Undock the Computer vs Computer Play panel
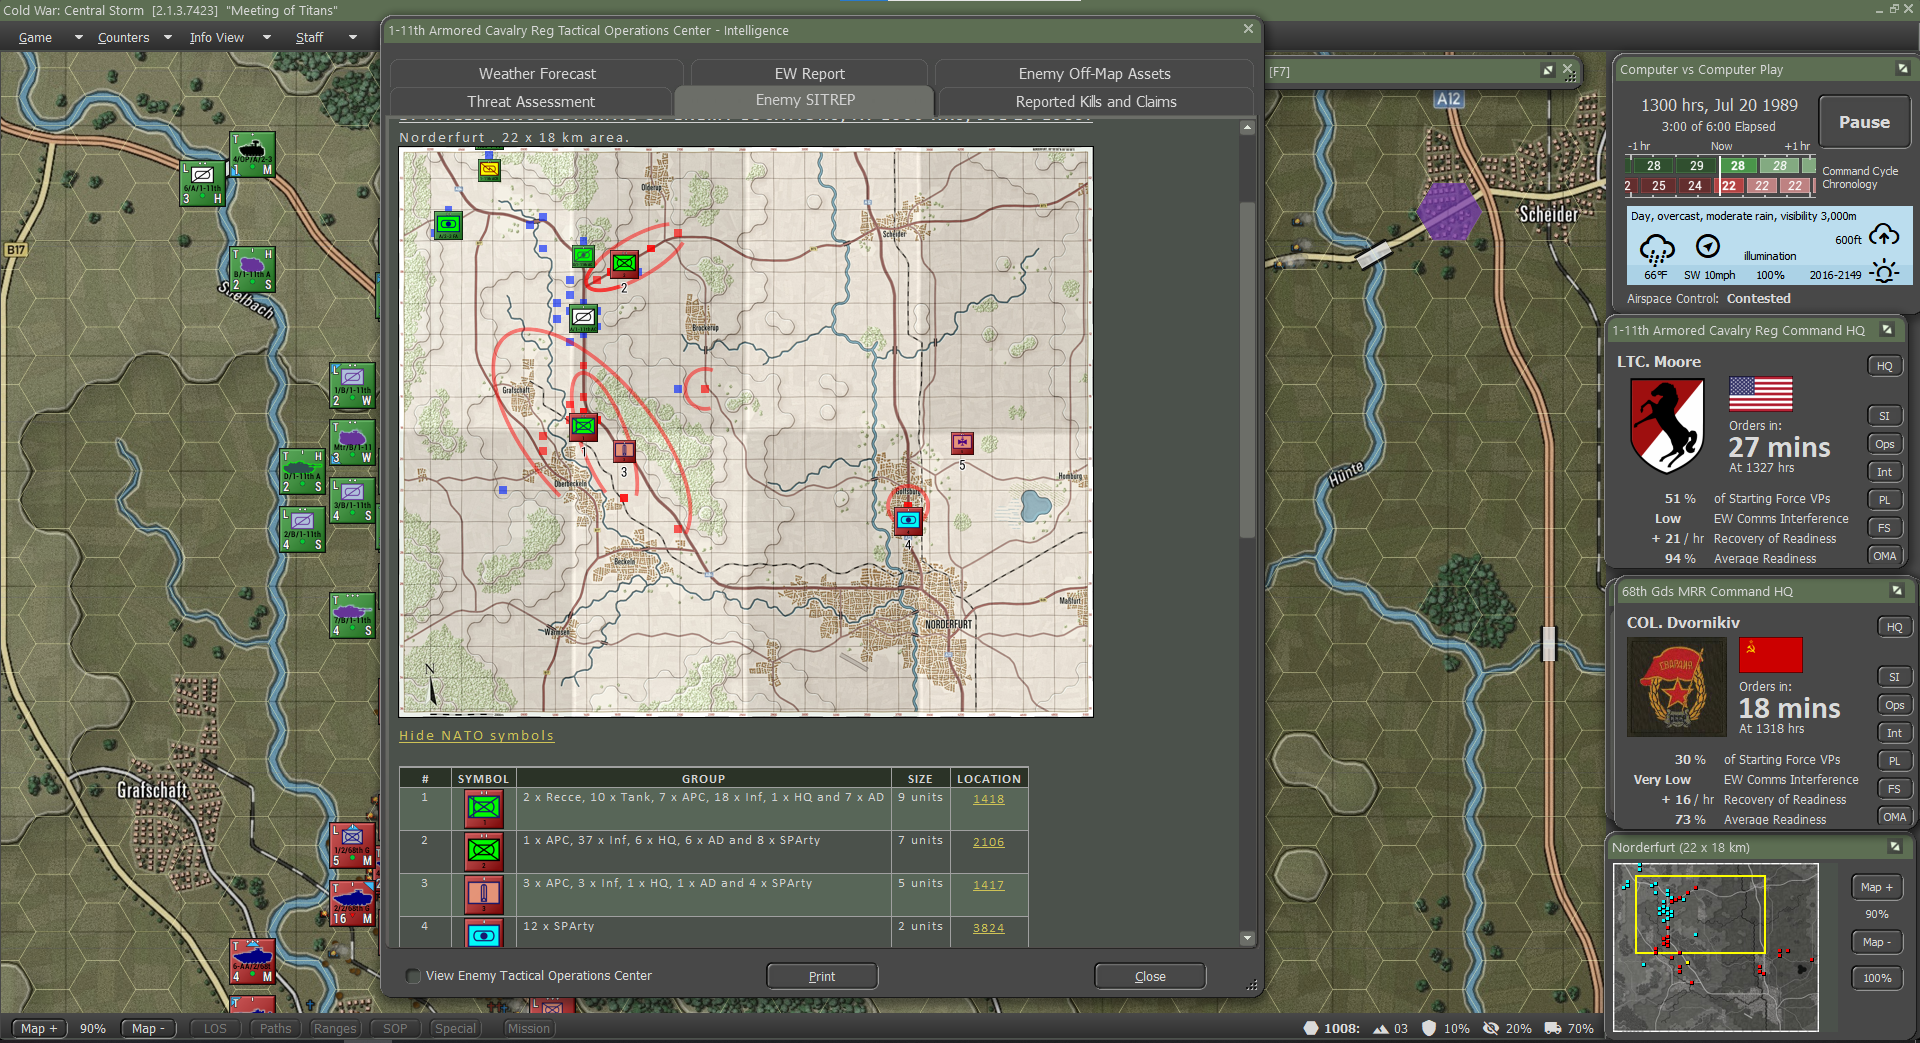This screenshot has width=1920, height=1043. 1903,69
